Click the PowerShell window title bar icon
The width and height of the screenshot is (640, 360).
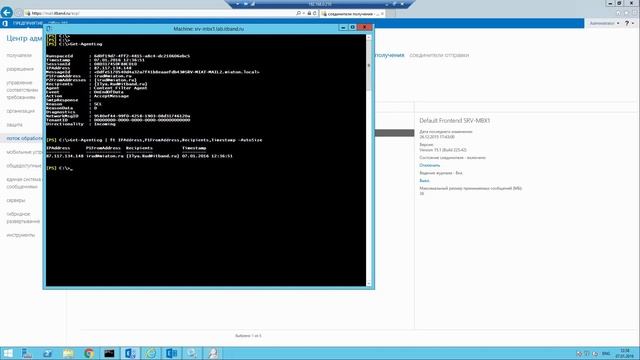click(49, 29)
